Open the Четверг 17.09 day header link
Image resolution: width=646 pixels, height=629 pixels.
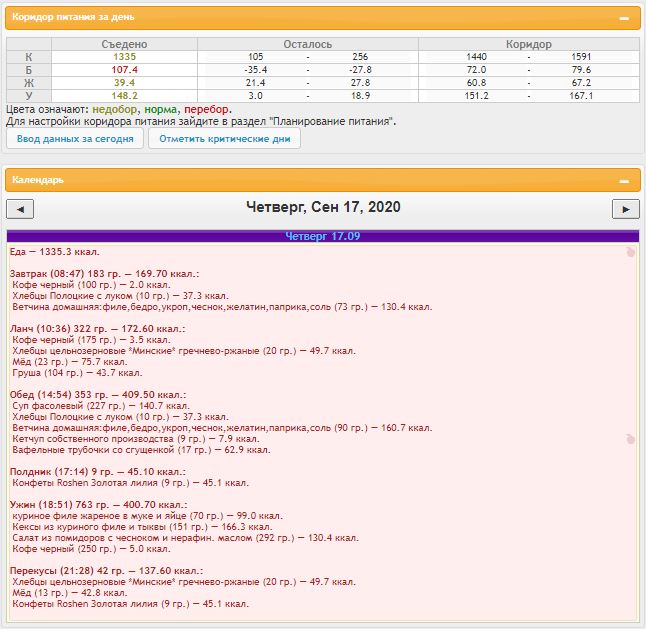point(323,236)
